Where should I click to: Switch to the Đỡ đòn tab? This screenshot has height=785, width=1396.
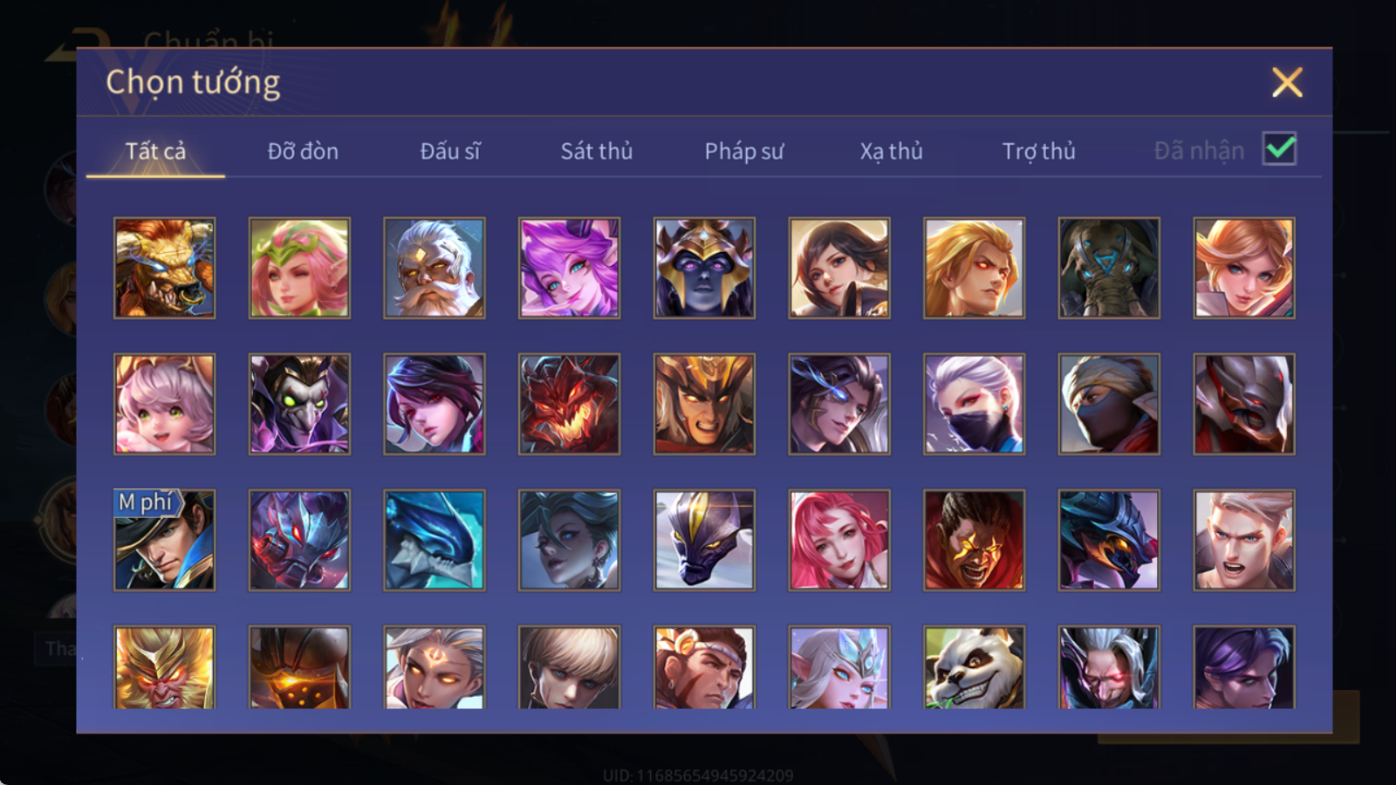coord(303,151)
